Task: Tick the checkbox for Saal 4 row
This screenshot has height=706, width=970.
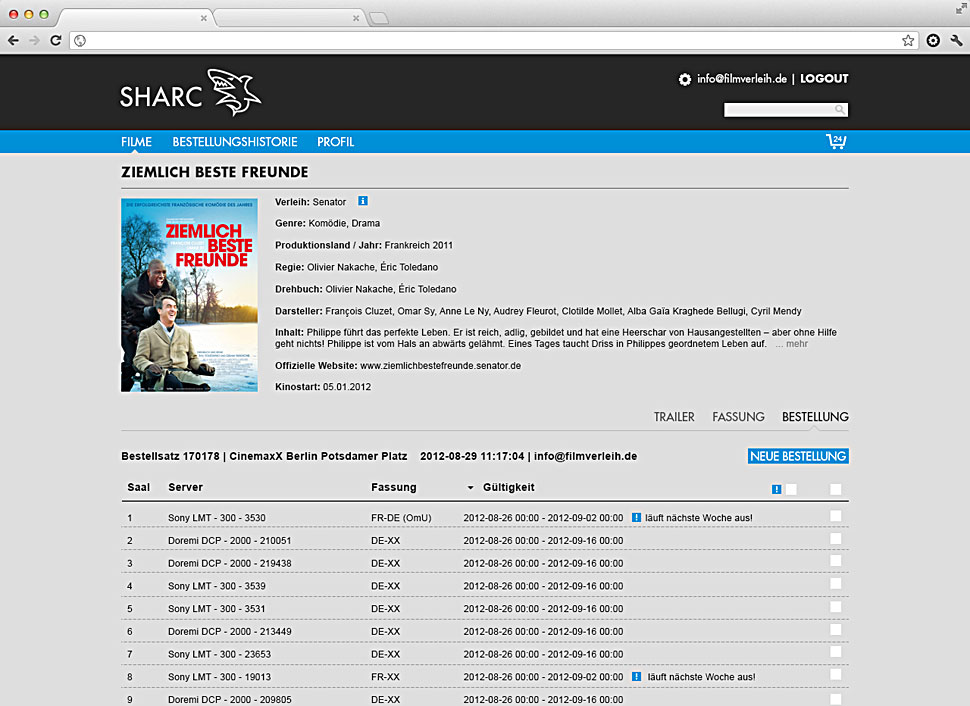Action: pos(836,583)
